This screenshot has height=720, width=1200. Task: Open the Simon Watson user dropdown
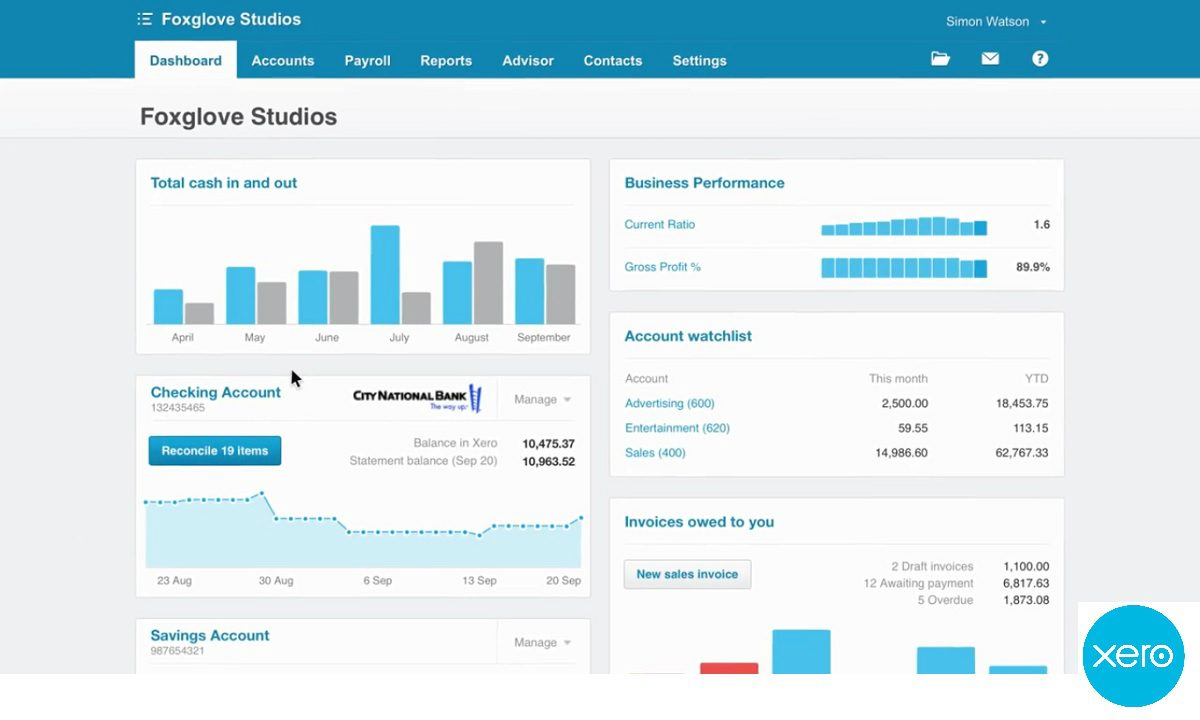(986, 21)
